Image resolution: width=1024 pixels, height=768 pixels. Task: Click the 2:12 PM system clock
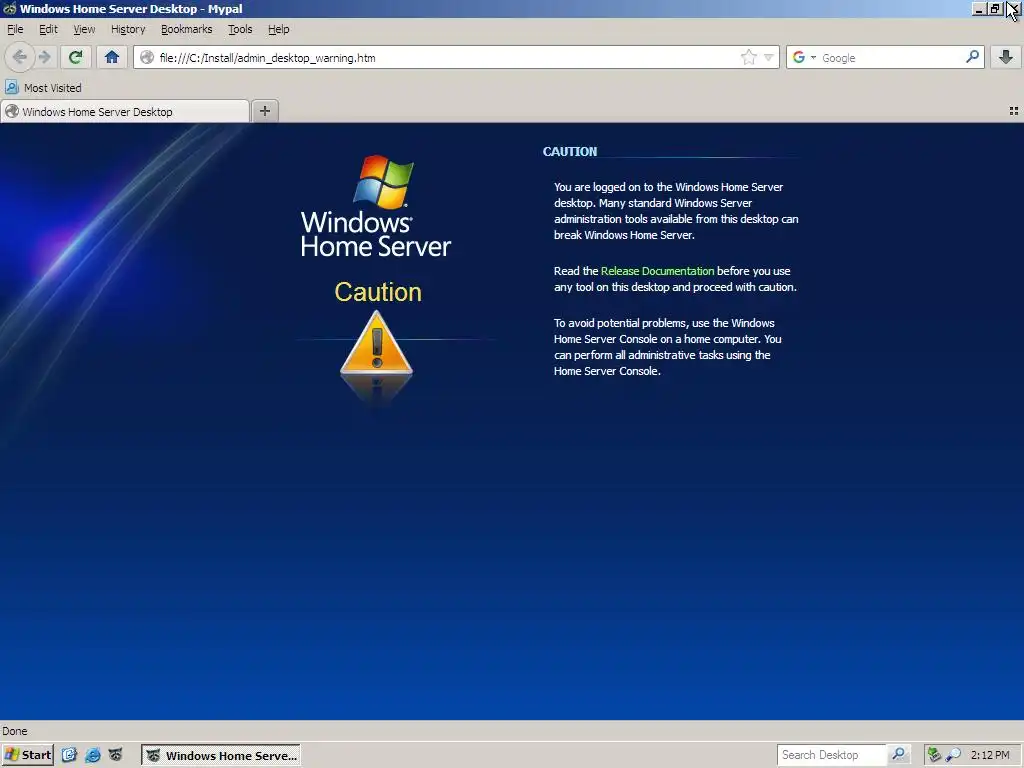(x=990, y=755)
